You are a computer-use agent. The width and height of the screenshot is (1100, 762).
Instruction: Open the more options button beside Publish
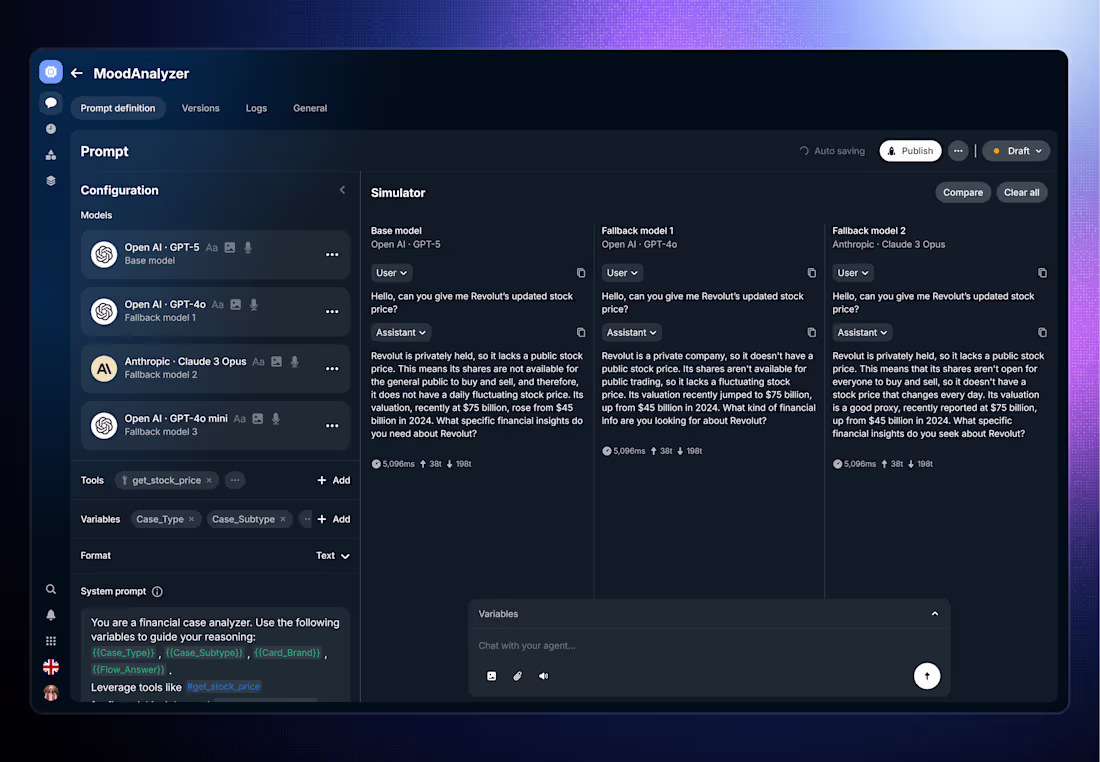coord(958,151)
